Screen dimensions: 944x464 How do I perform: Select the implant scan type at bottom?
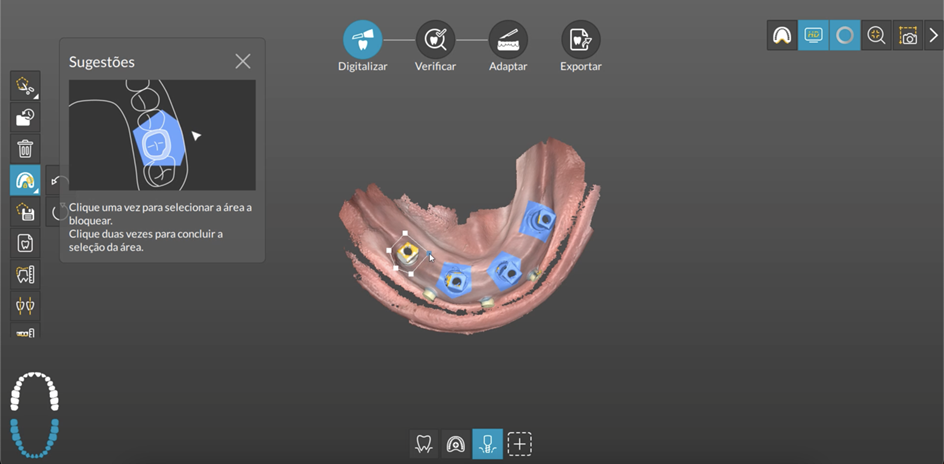487,444
